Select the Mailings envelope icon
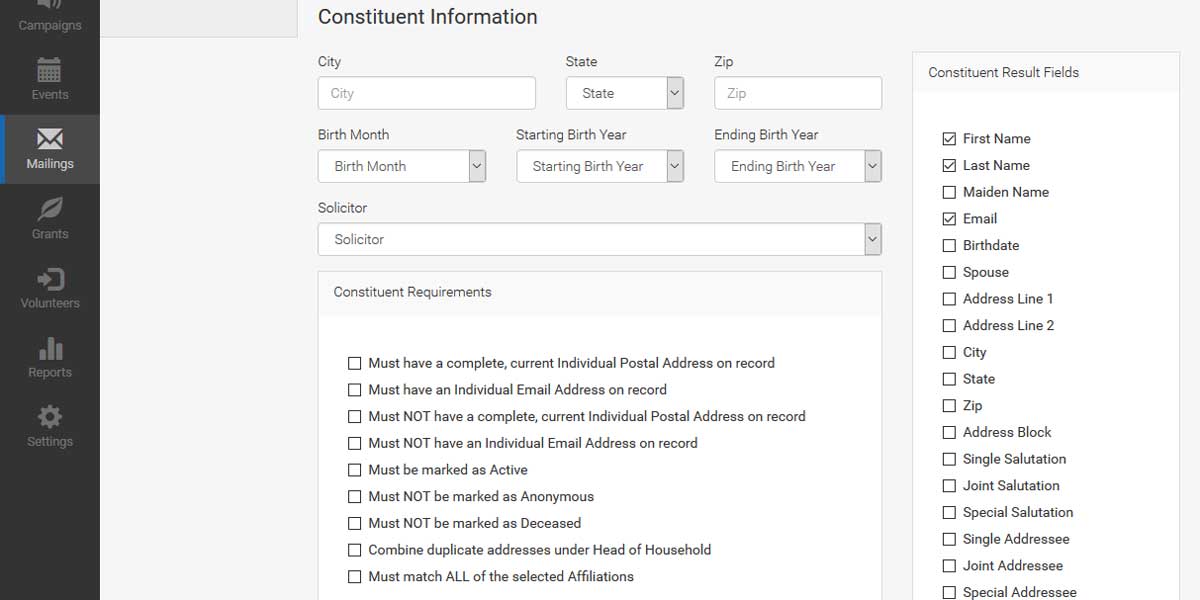Screen dimensions: 1200x600 [50, 138]
